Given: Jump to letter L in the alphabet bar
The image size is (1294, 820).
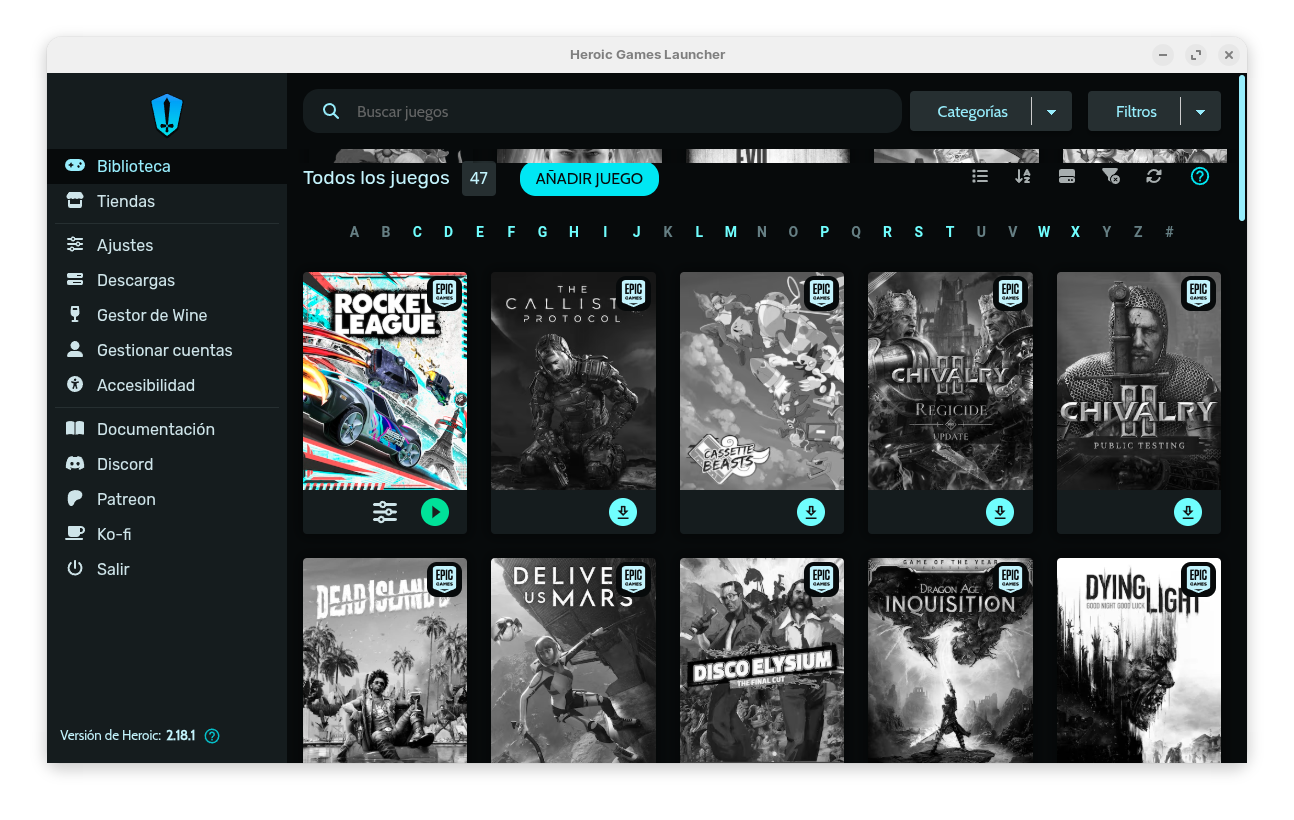Looking at the screenshot, I should (x=699, y=232).
